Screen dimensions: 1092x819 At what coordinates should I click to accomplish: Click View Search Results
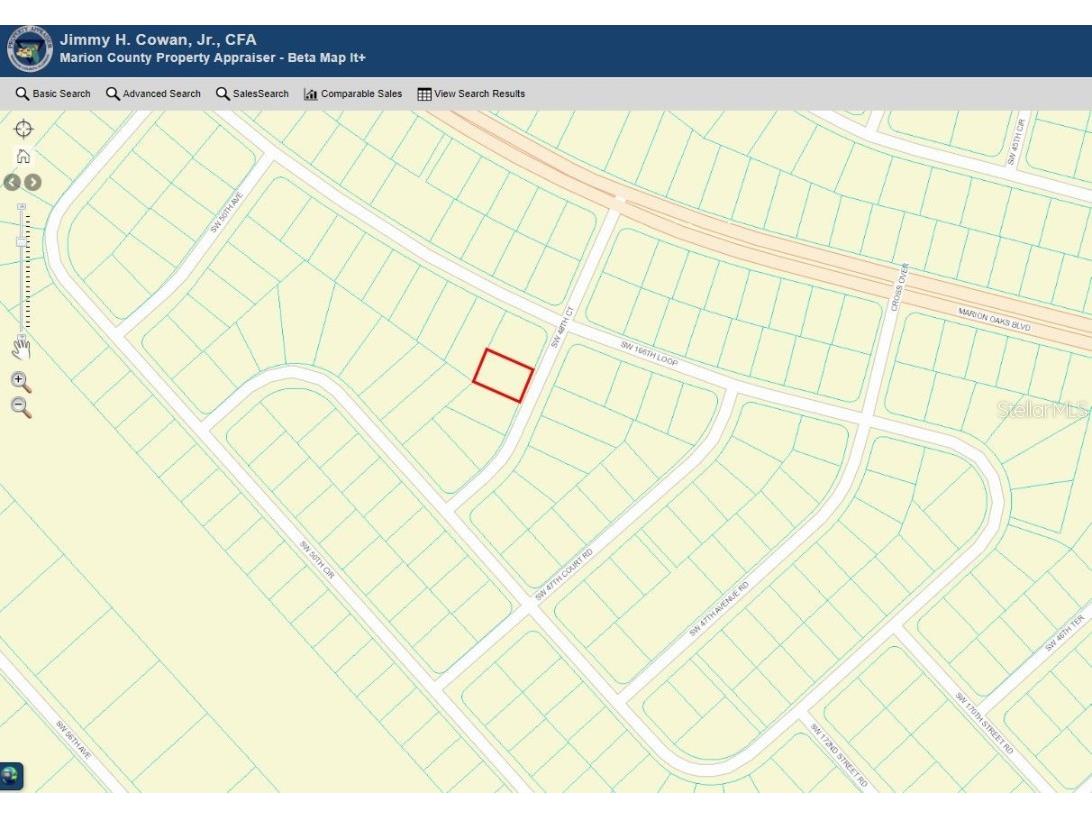coord(470,94)
